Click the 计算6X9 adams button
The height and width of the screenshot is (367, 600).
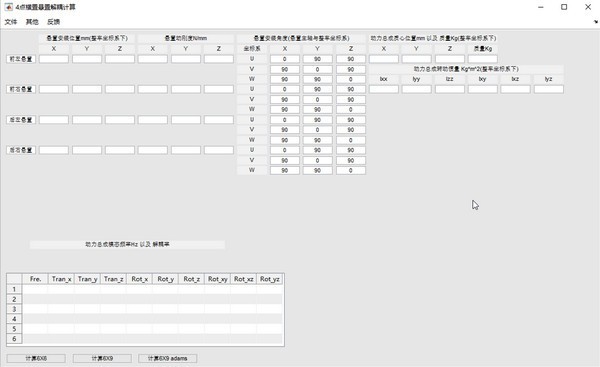168,358
